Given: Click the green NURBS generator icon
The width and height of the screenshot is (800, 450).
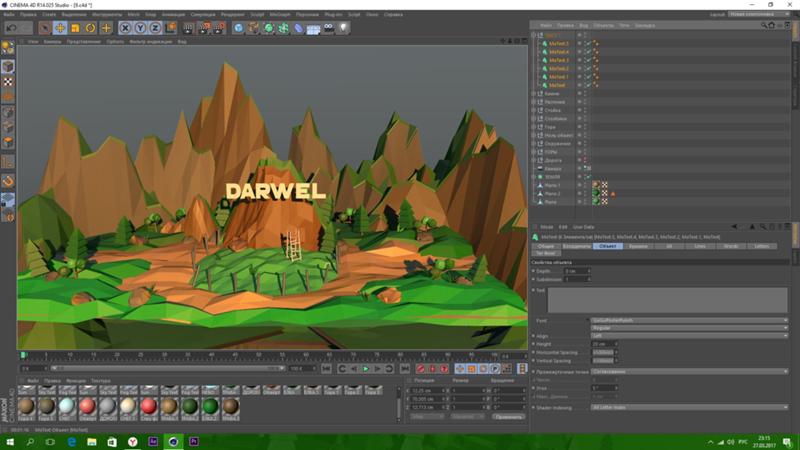Looking at the screenshot, I should [x=268, y=28].
